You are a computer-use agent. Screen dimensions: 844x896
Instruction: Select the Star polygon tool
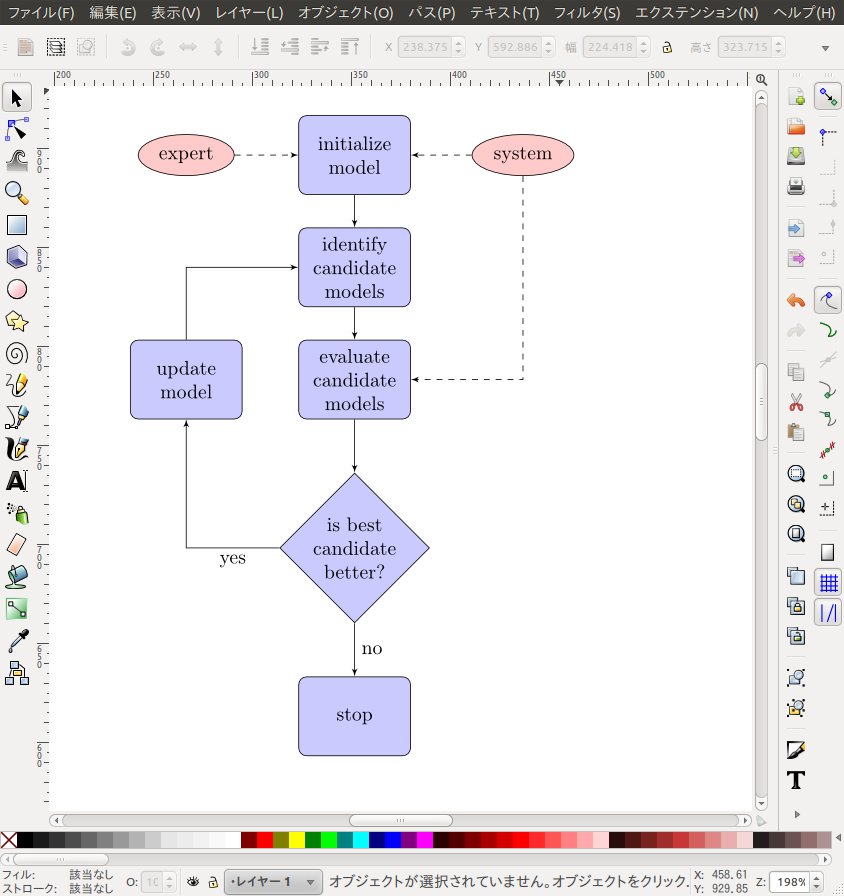(17, 321)
